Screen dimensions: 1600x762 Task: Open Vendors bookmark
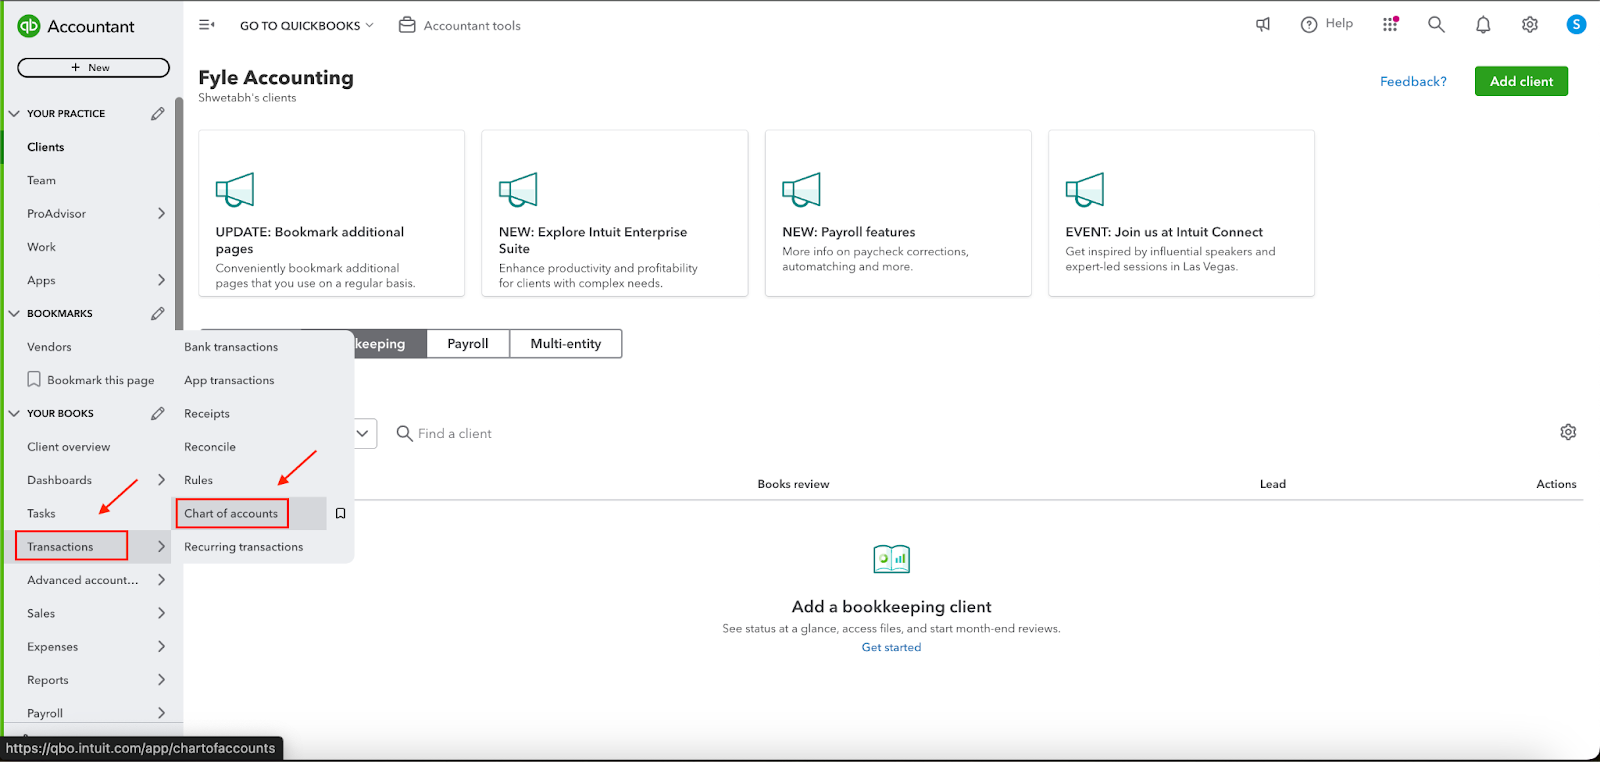tap(49, 347)
